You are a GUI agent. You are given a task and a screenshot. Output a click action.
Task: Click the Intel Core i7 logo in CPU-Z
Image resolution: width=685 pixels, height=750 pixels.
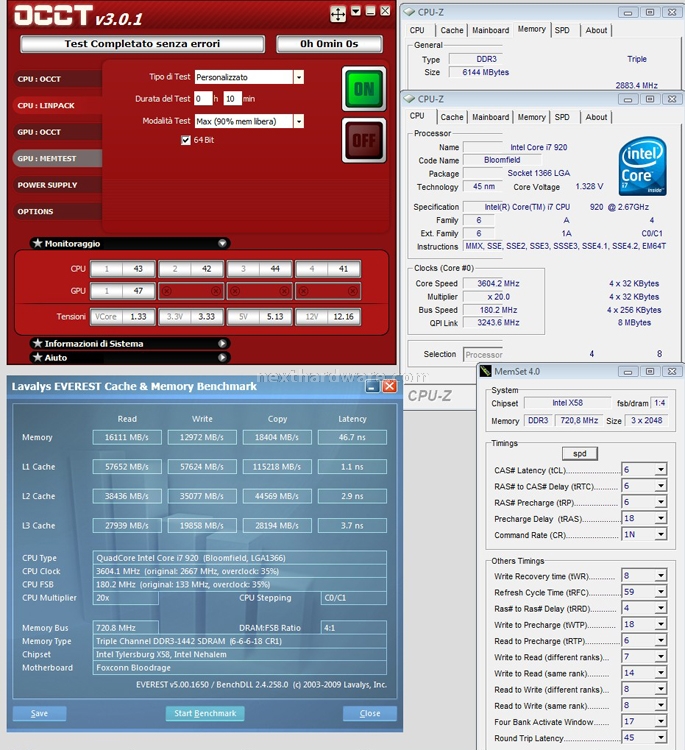tap(642, 166)
